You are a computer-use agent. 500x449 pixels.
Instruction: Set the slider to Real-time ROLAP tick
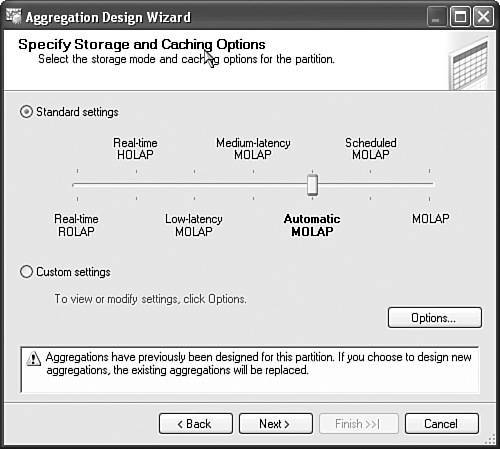[x=77, y=184]
